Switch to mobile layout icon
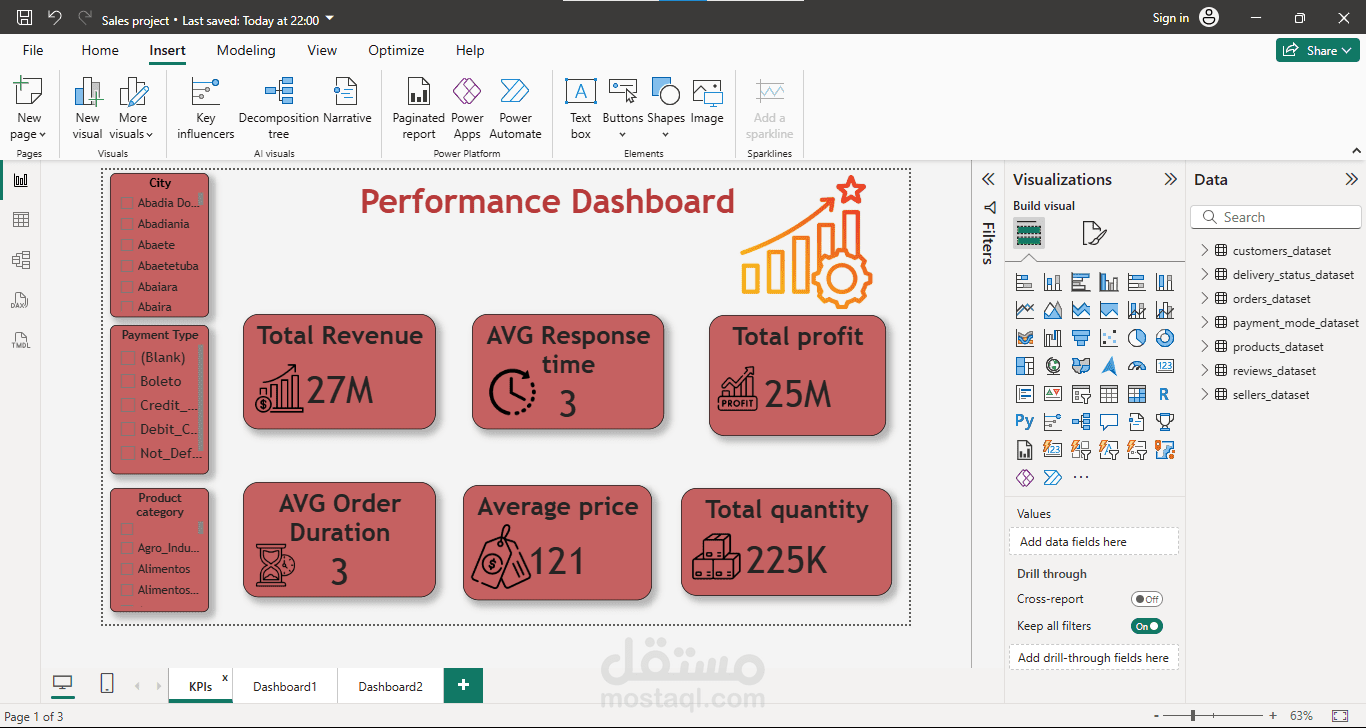This screenshot has height=728, width=1366. pos(107,684)
